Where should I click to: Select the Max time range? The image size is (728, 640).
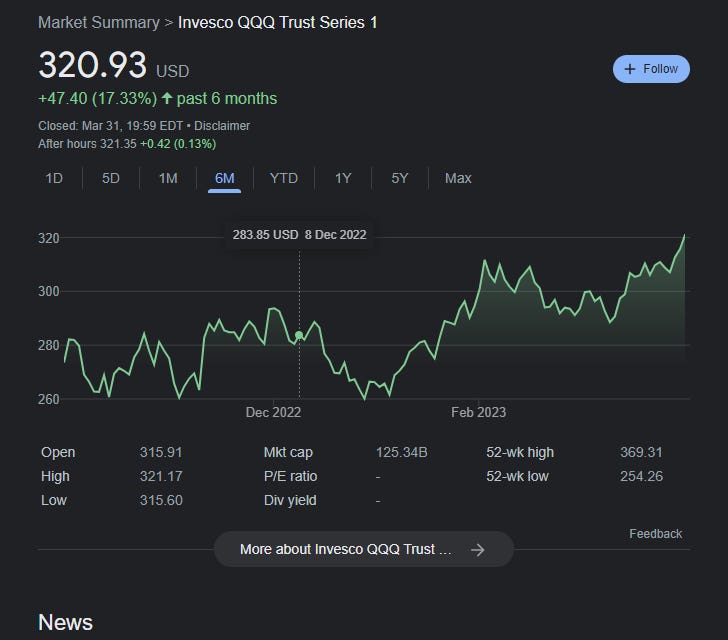pos(458,178)
